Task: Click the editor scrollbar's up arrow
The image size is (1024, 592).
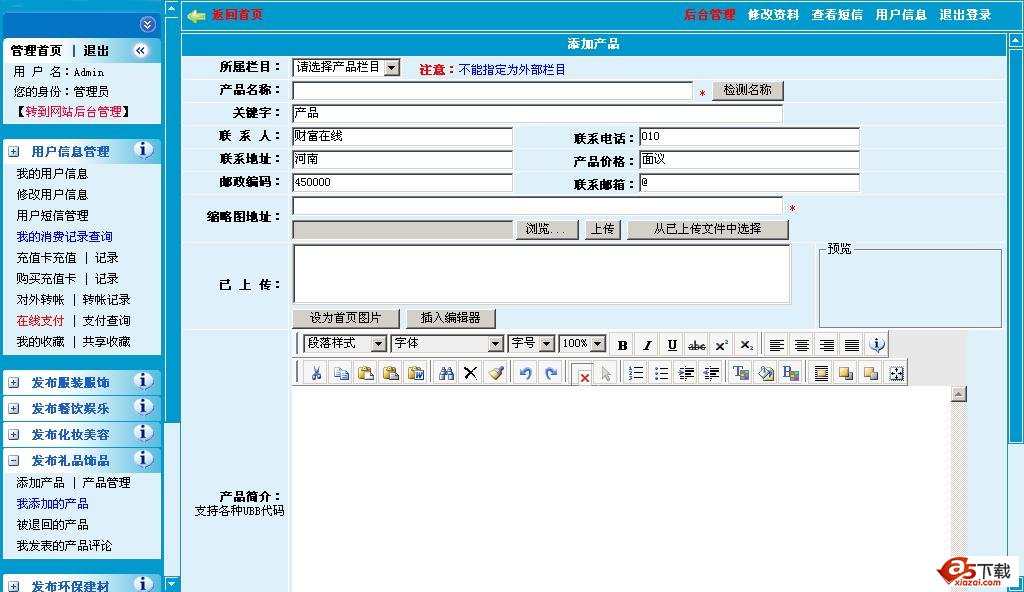Action: 959,394
